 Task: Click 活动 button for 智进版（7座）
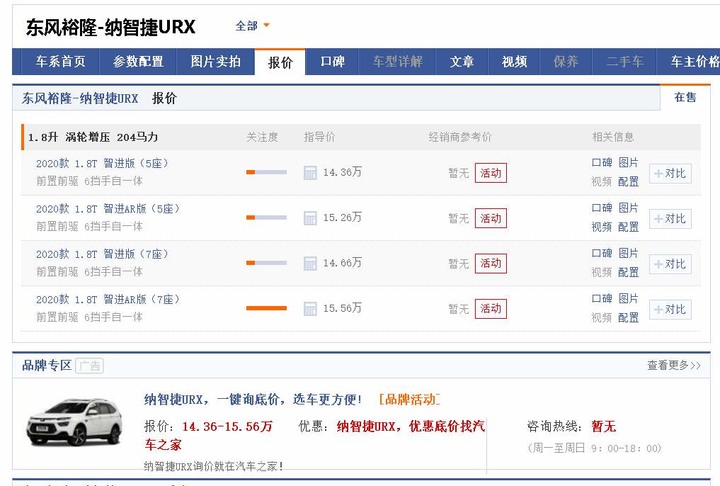tap(491, 263)
